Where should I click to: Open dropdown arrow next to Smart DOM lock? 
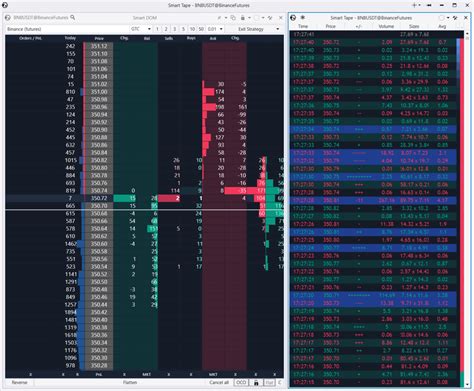click(249, 18)
